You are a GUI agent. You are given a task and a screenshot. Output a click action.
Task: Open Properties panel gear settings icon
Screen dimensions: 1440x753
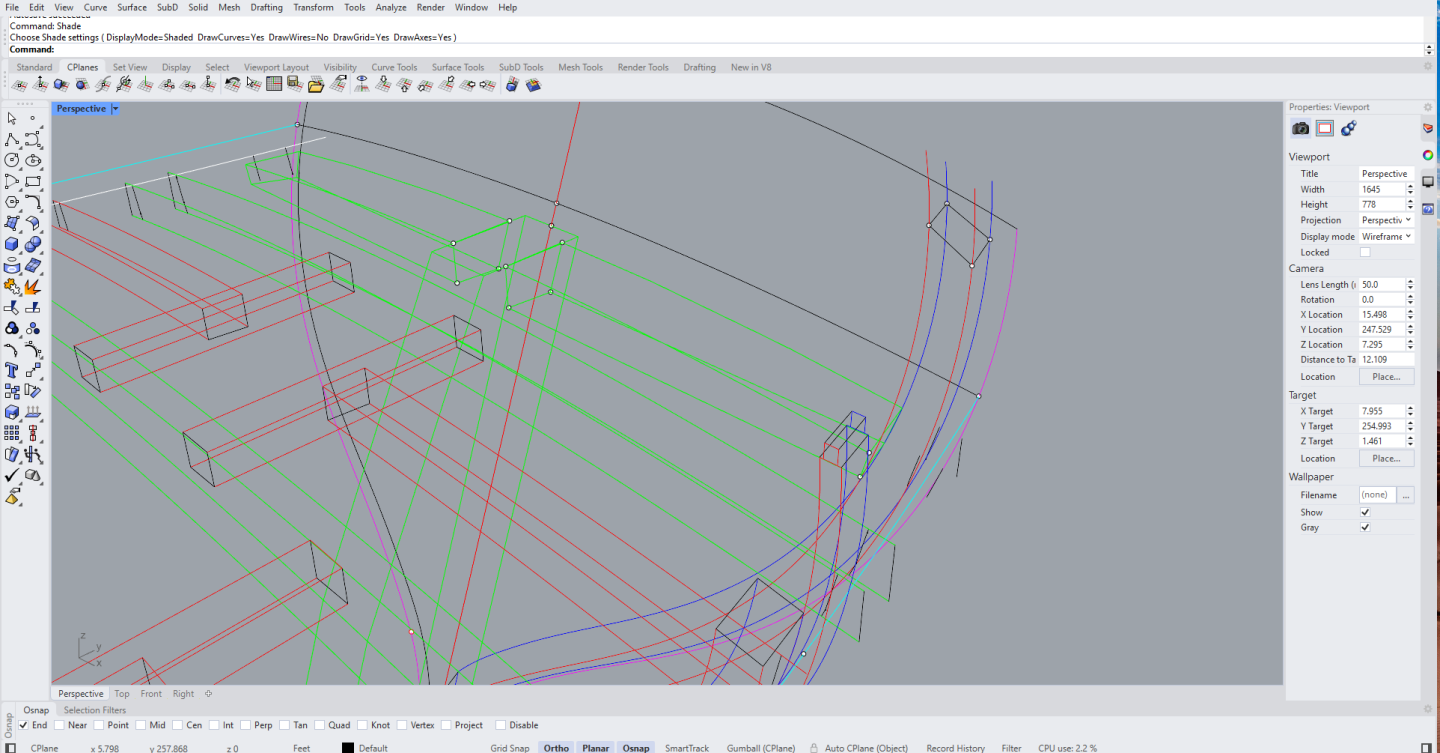click(x=1427, y=107)
